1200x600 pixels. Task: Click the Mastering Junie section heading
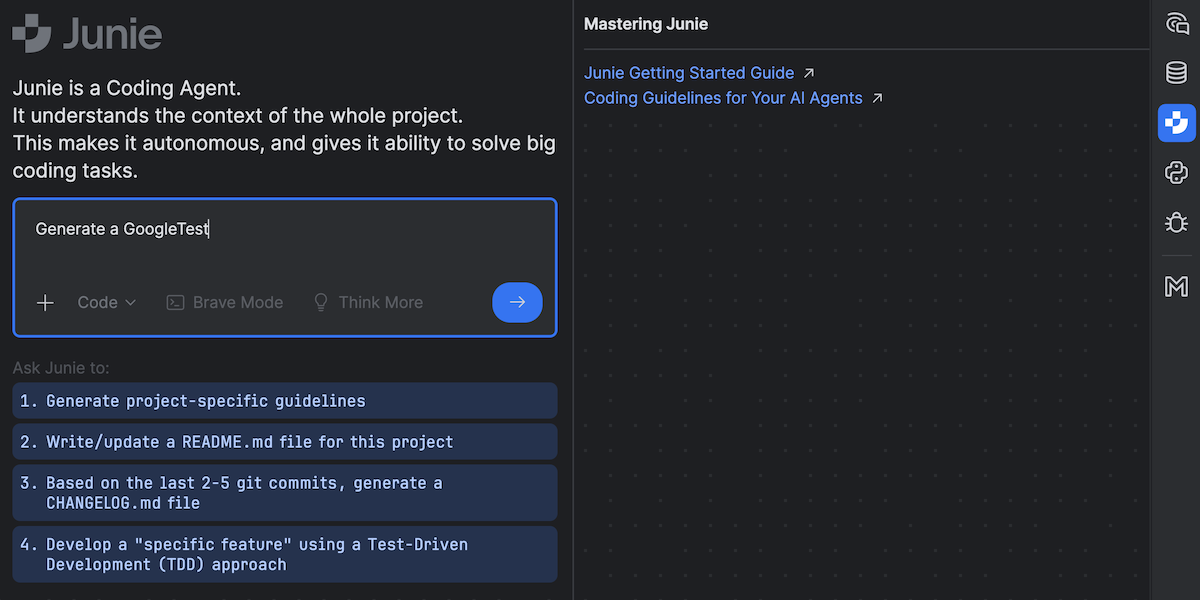click(x=646, y=24)
